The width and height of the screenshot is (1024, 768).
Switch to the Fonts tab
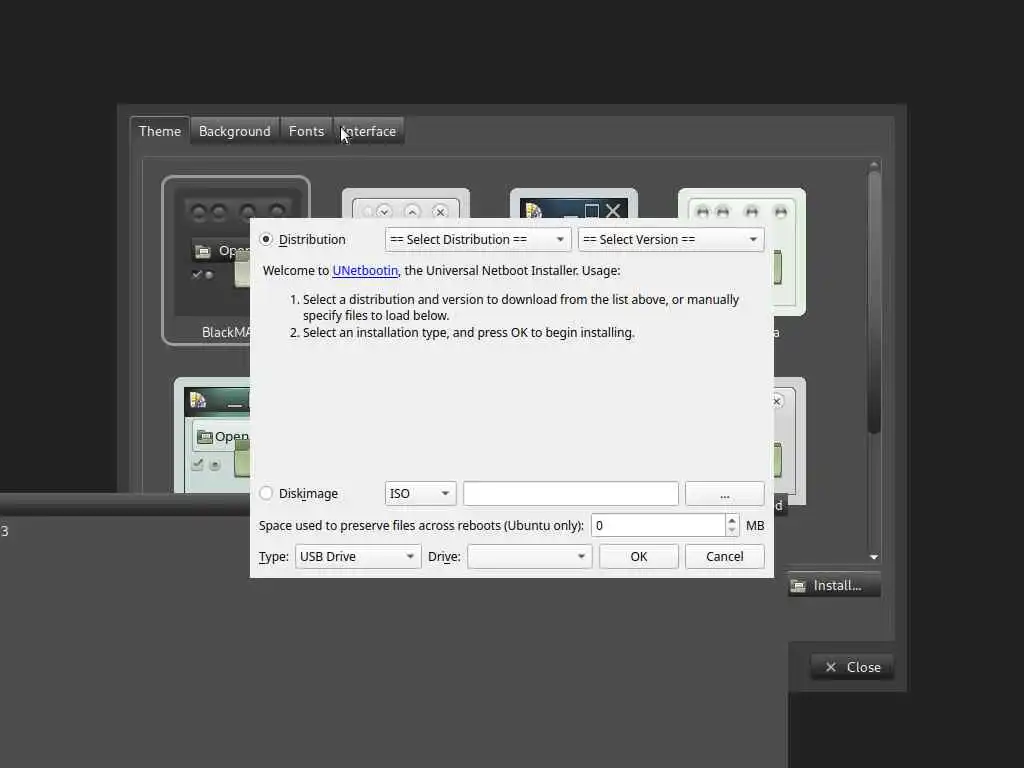pos(306,131)
